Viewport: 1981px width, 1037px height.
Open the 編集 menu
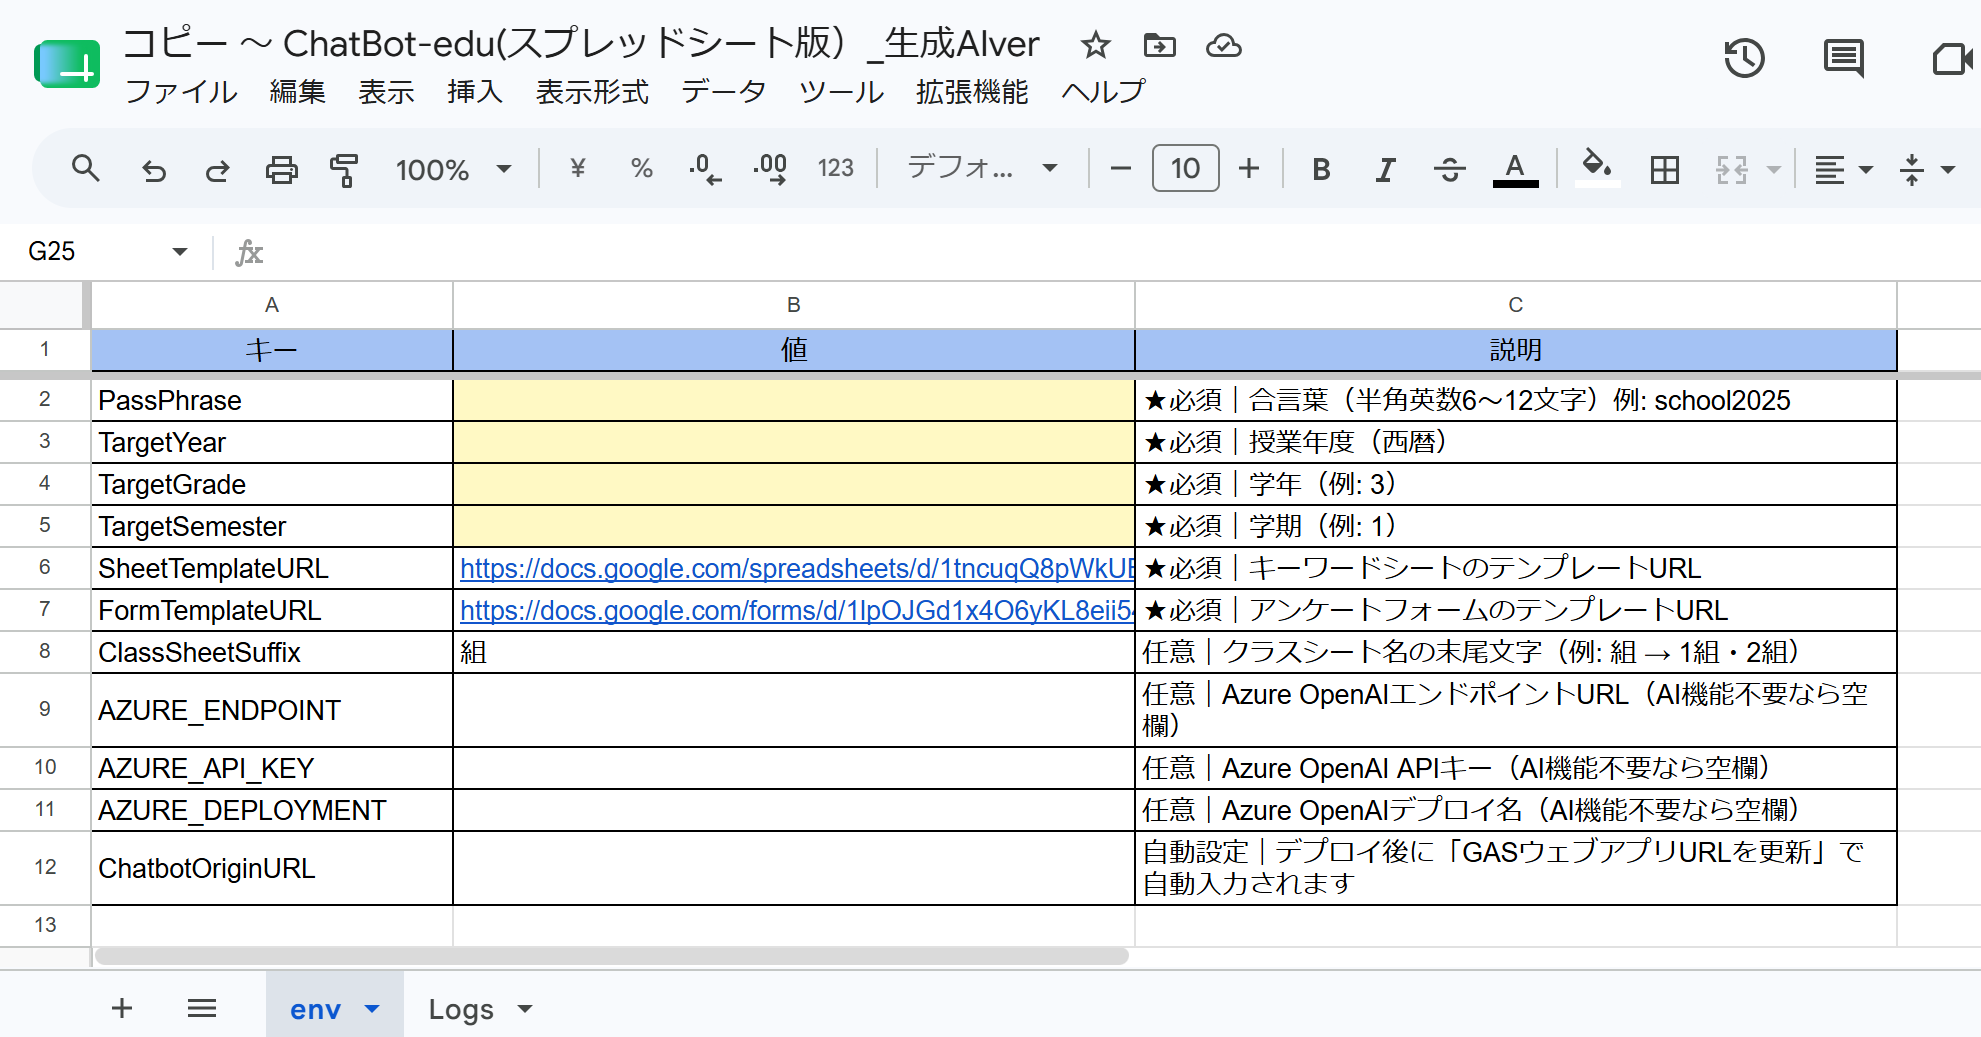click(297, 92)
